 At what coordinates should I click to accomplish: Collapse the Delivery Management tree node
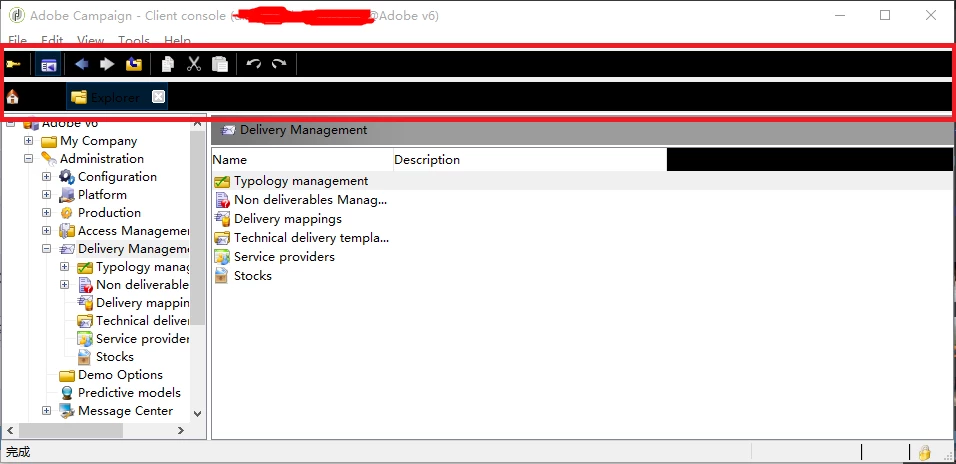click(46, 249)
